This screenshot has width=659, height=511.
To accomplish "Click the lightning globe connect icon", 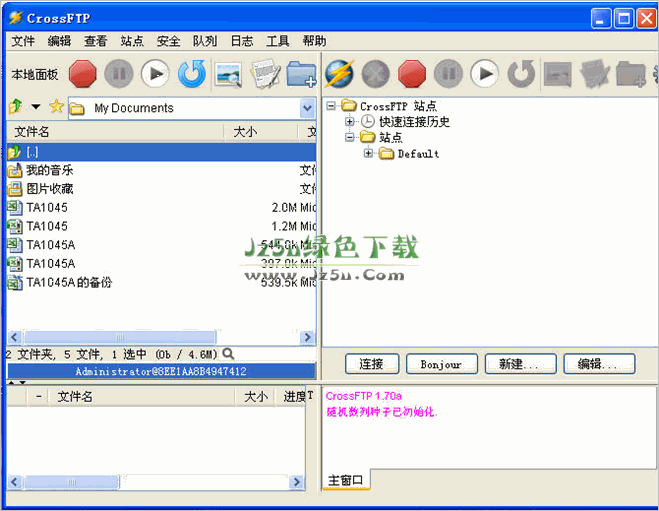I will pyautogui.click(x=339, y=74).
